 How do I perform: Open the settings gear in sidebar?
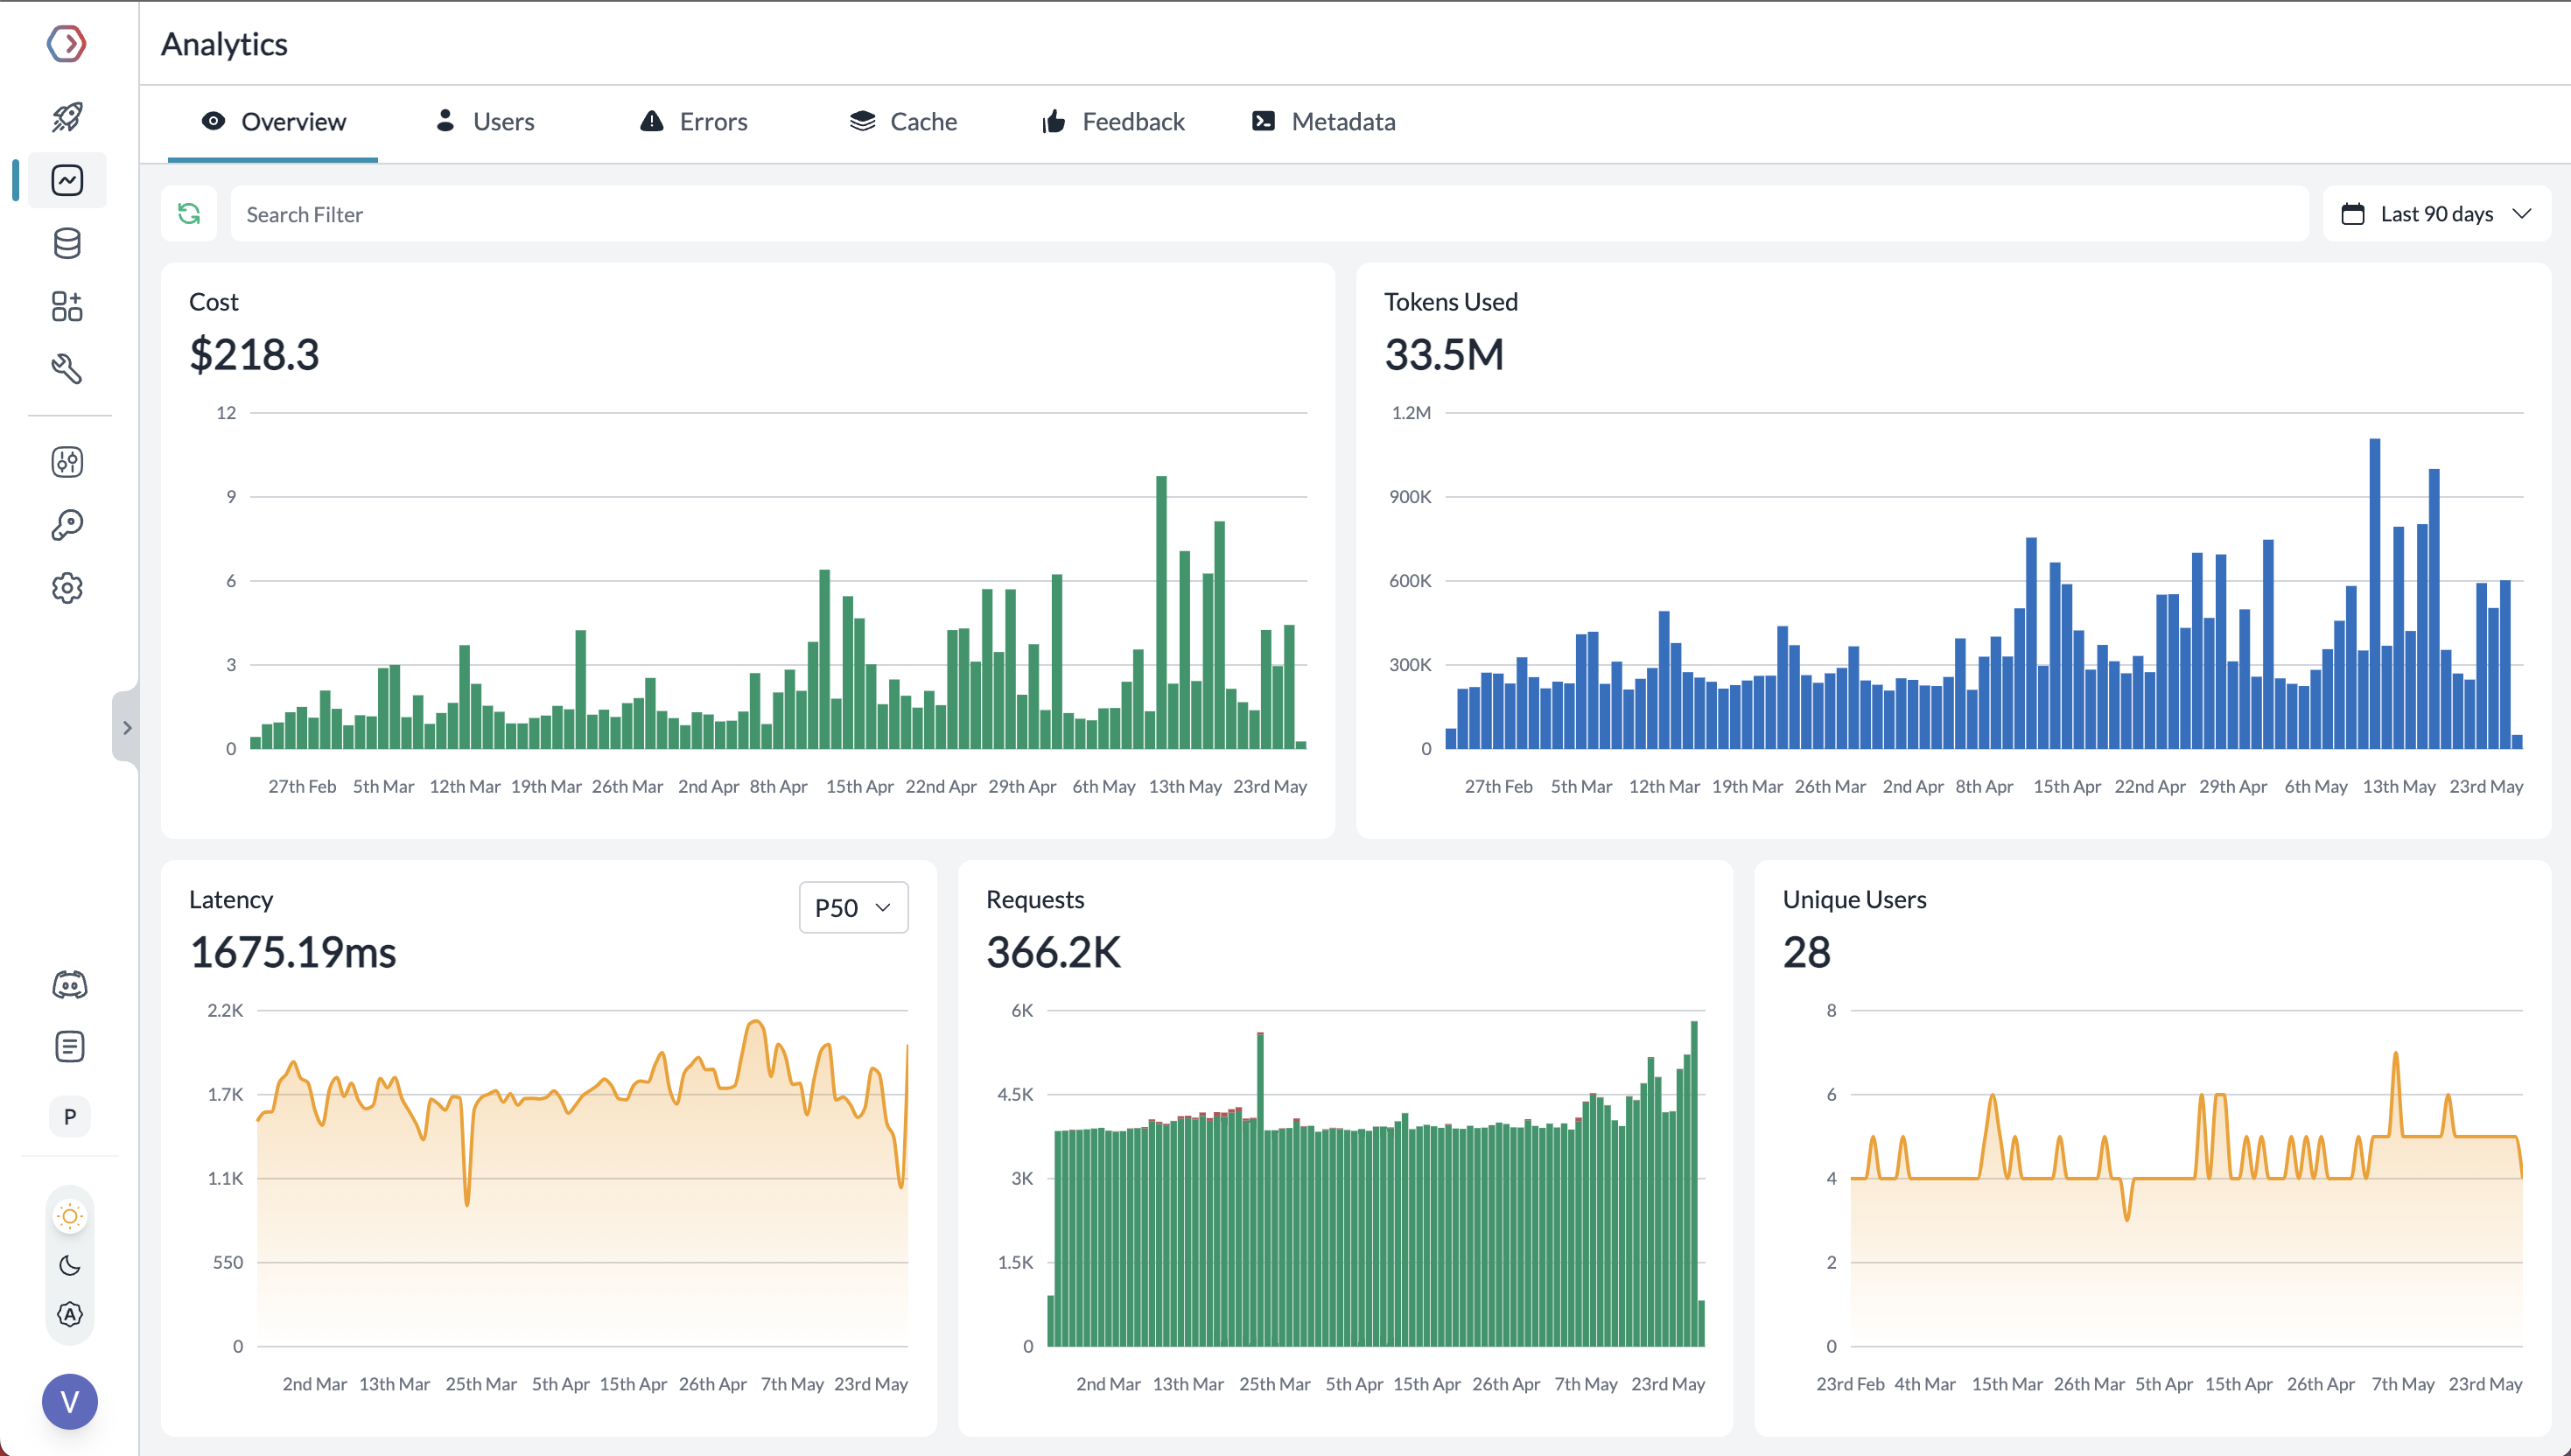(67, 588)
